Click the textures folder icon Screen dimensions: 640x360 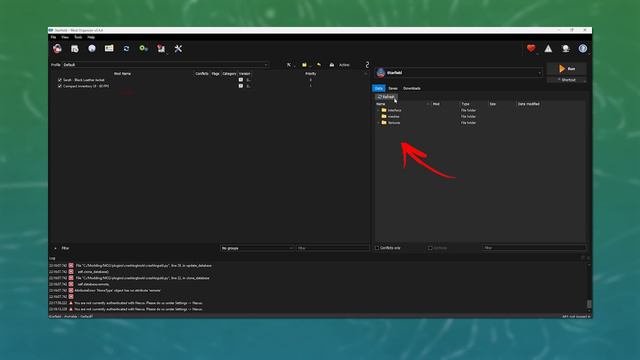tap(384, 122)
